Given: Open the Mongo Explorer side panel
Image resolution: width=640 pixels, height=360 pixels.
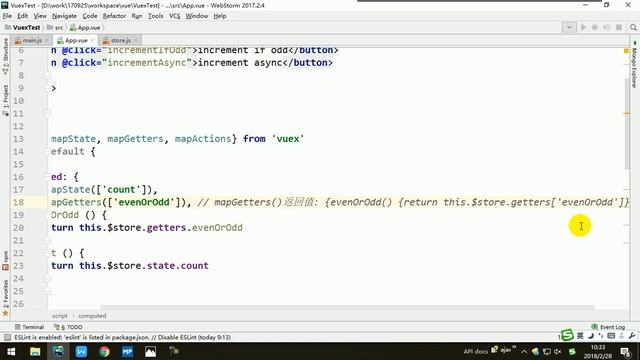Looking at the screenshot, I should click(x=634, y=64).
